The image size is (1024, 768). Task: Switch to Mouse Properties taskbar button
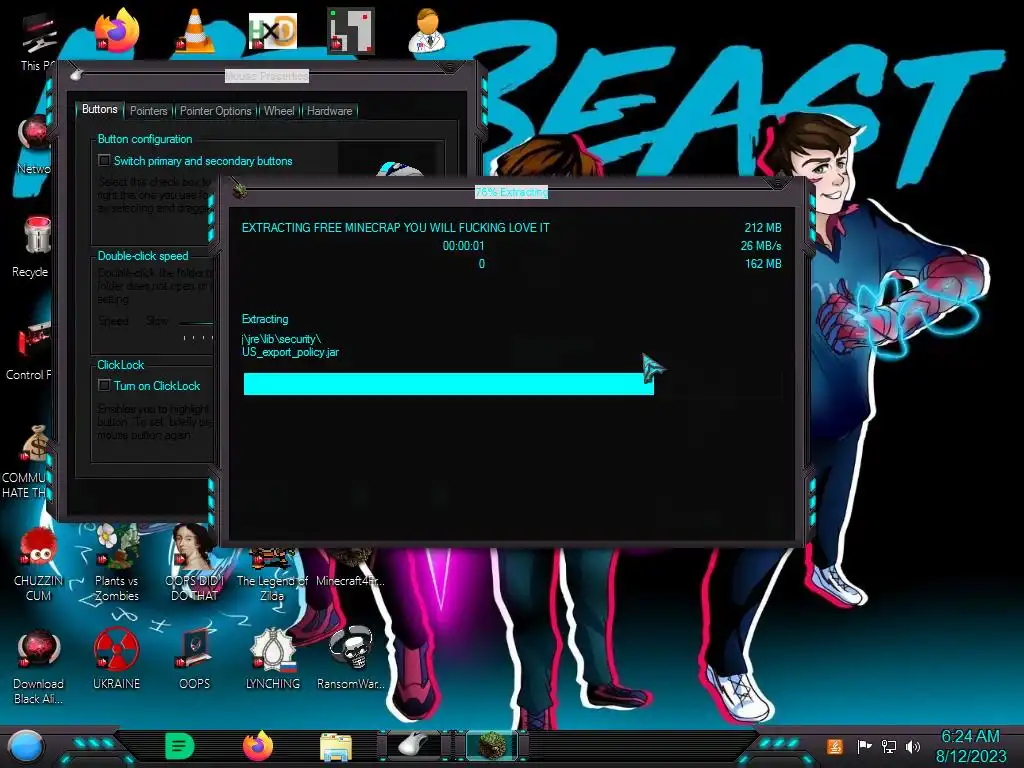[414, 745]
